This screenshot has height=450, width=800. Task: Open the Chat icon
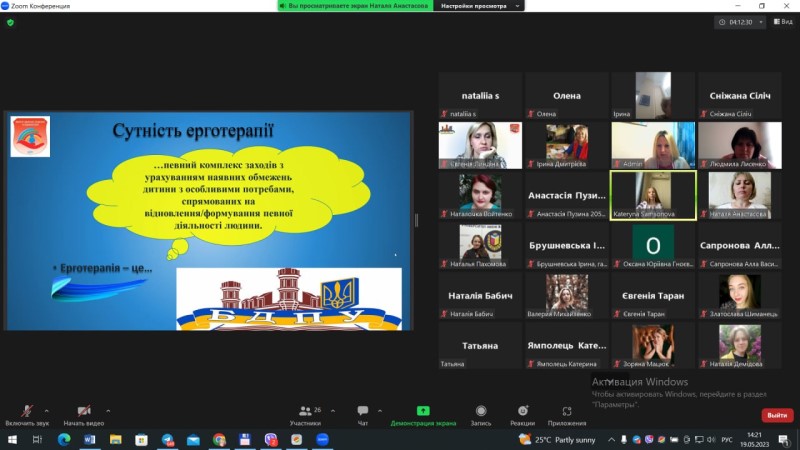[363, 411]
